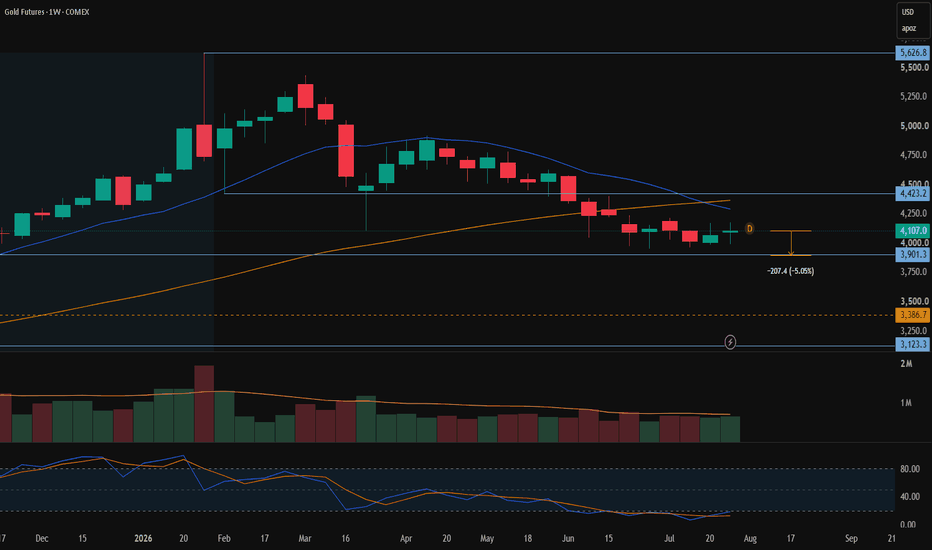Click the 5,500.0 price axis value
This screenshot has height=550, width=932.
[914, 68]
